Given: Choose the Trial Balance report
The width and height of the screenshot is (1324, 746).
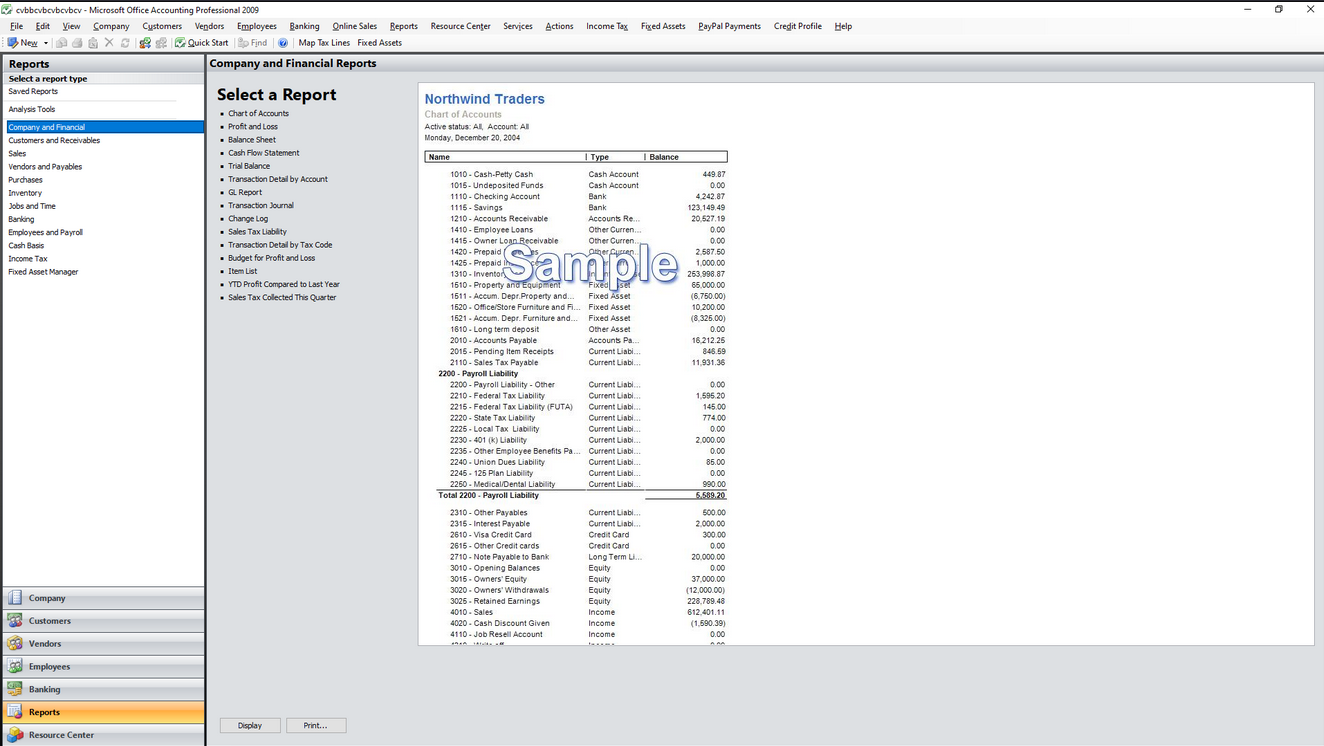Looking at the screenshot, I should click(249, 166).
